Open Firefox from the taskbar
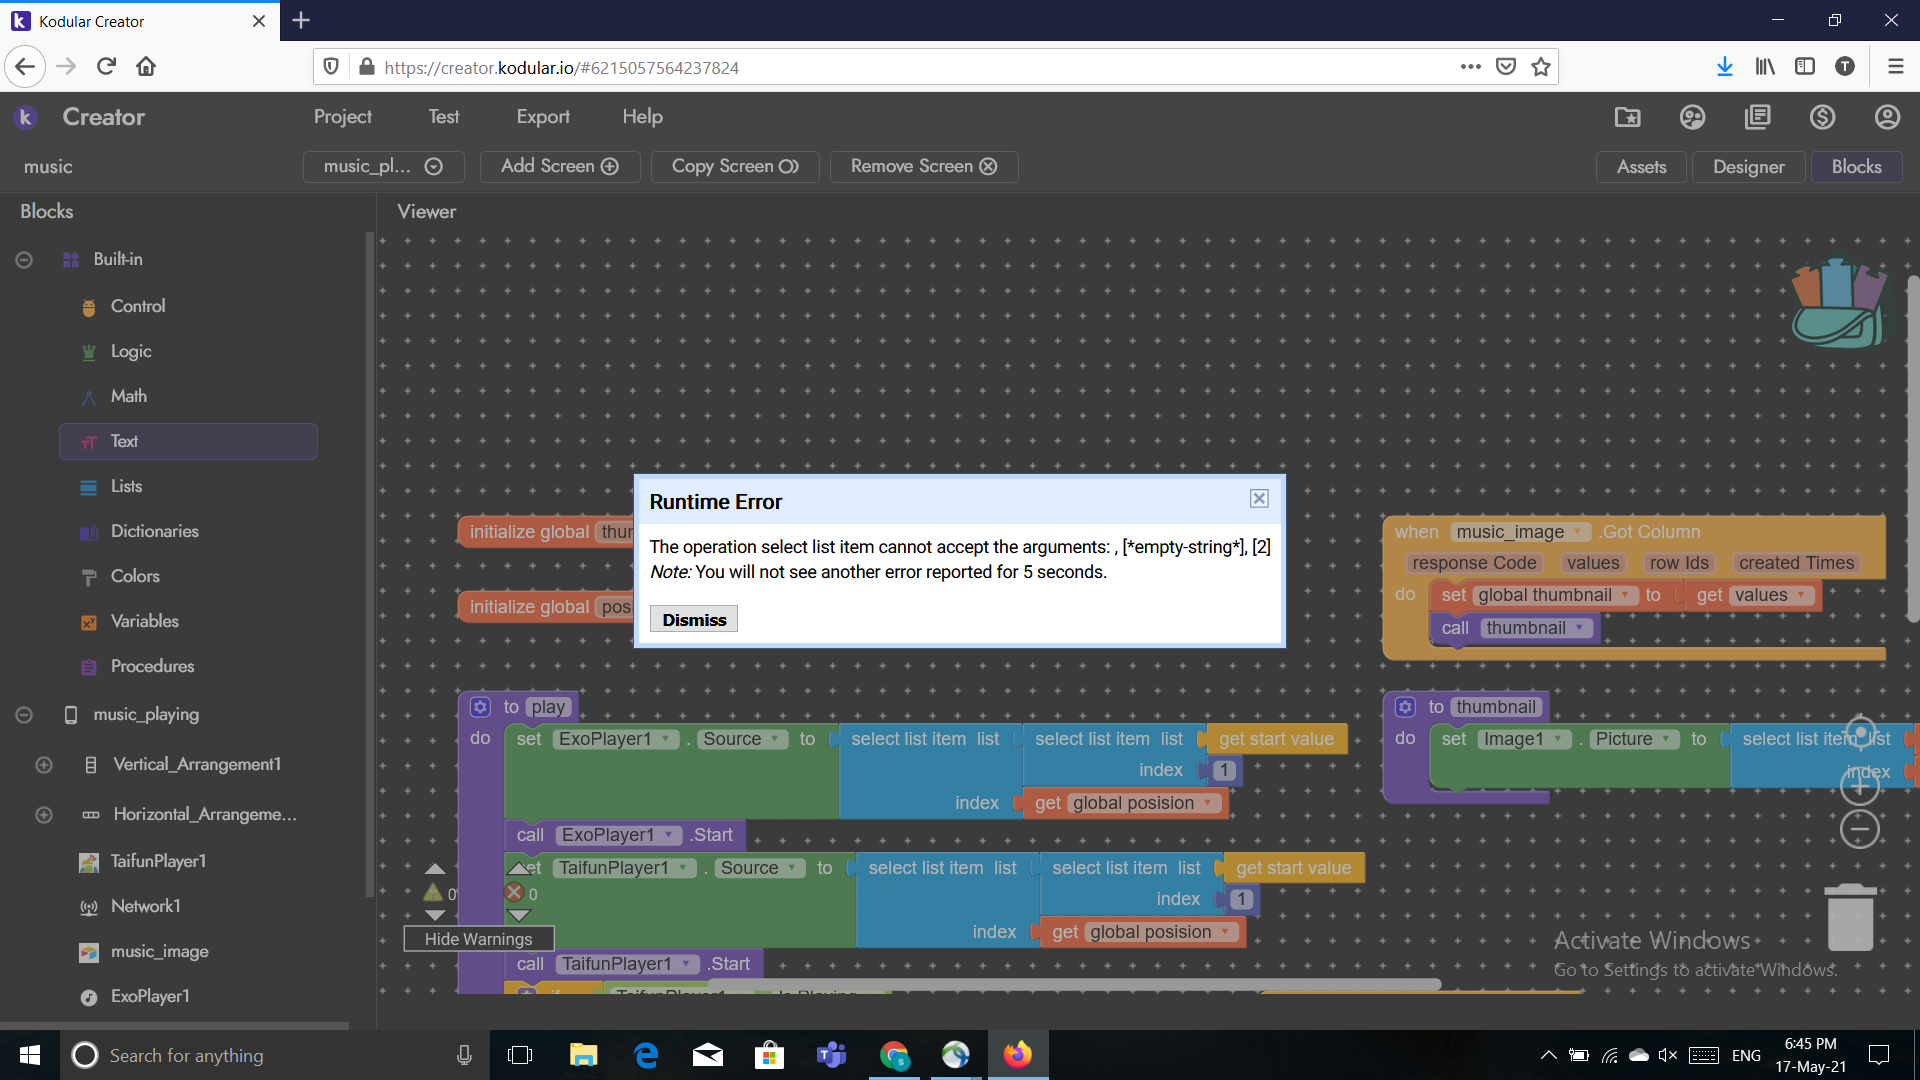Screen dimensions: 1920x1080 (1017, 1055)
